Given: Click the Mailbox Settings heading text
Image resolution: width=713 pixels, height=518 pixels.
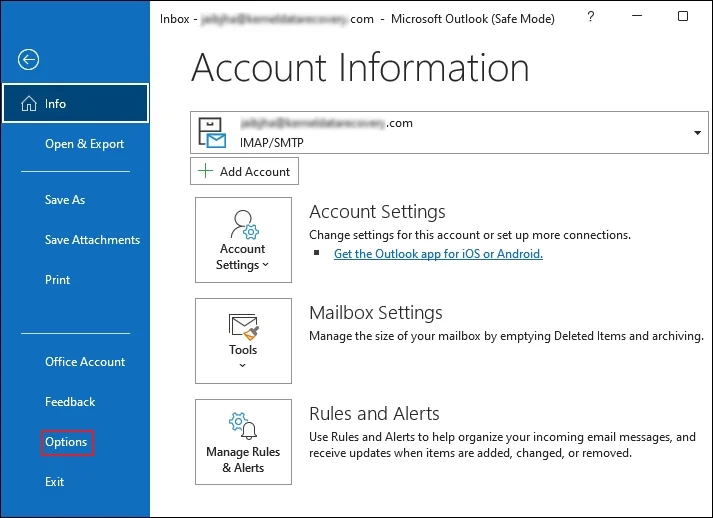Looking at the screenshot, I should click(376, 312).
